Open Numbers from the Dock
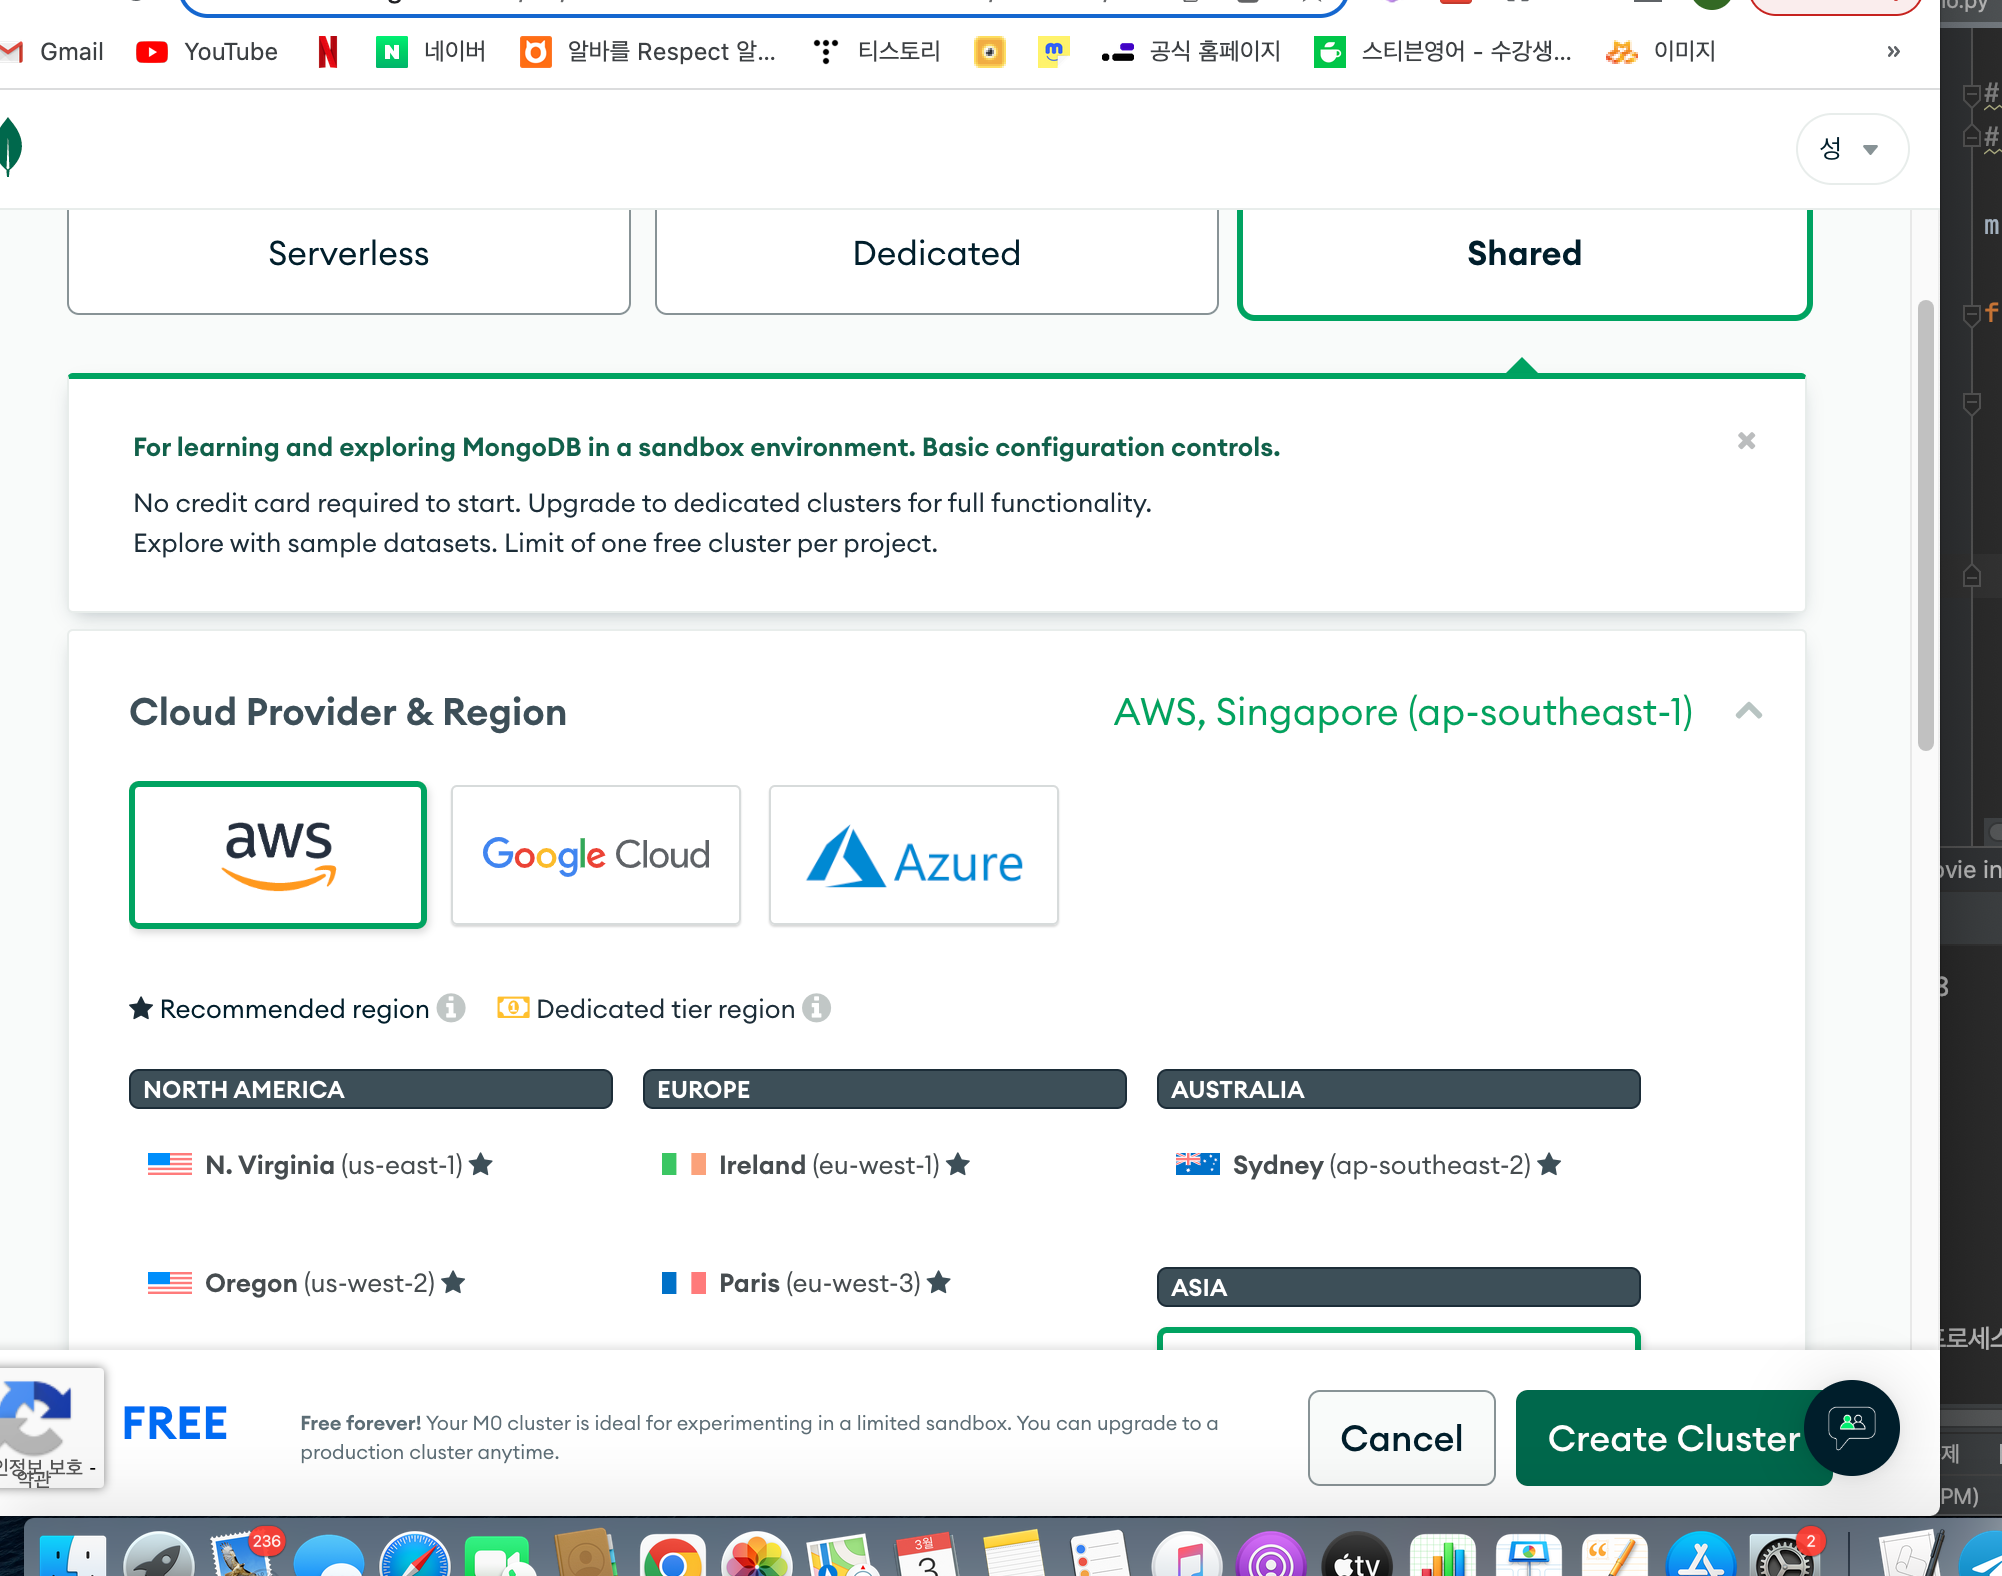Screen dimensions: 2002x1576 [x=1442, y=1554]
